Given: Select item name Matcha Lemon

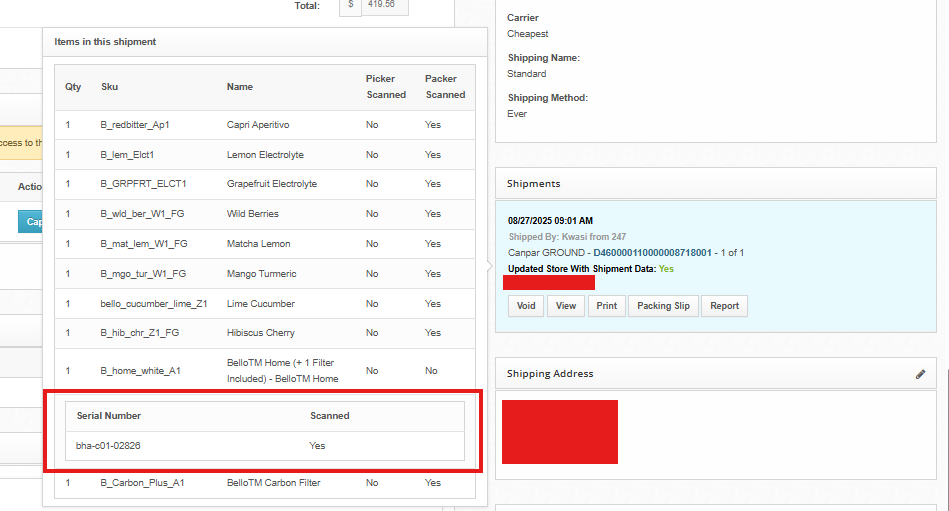Looking at the screenshot, I should (258, 243).
